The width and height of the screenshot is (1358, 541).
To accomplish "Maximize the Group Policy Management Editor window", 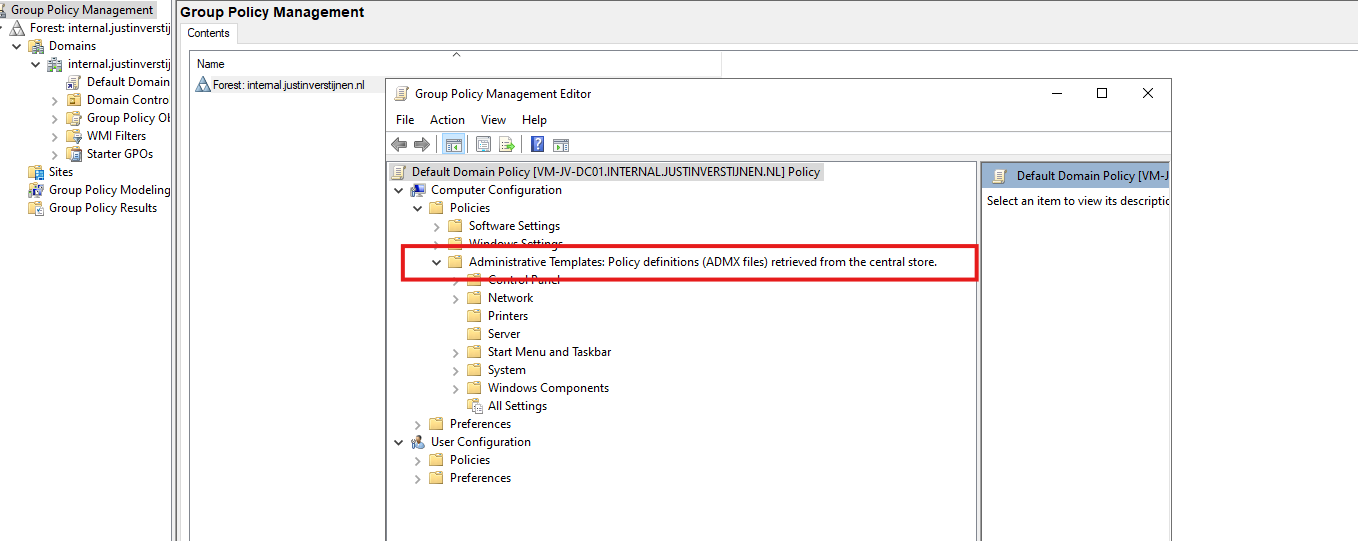I will coord(1102,93).
